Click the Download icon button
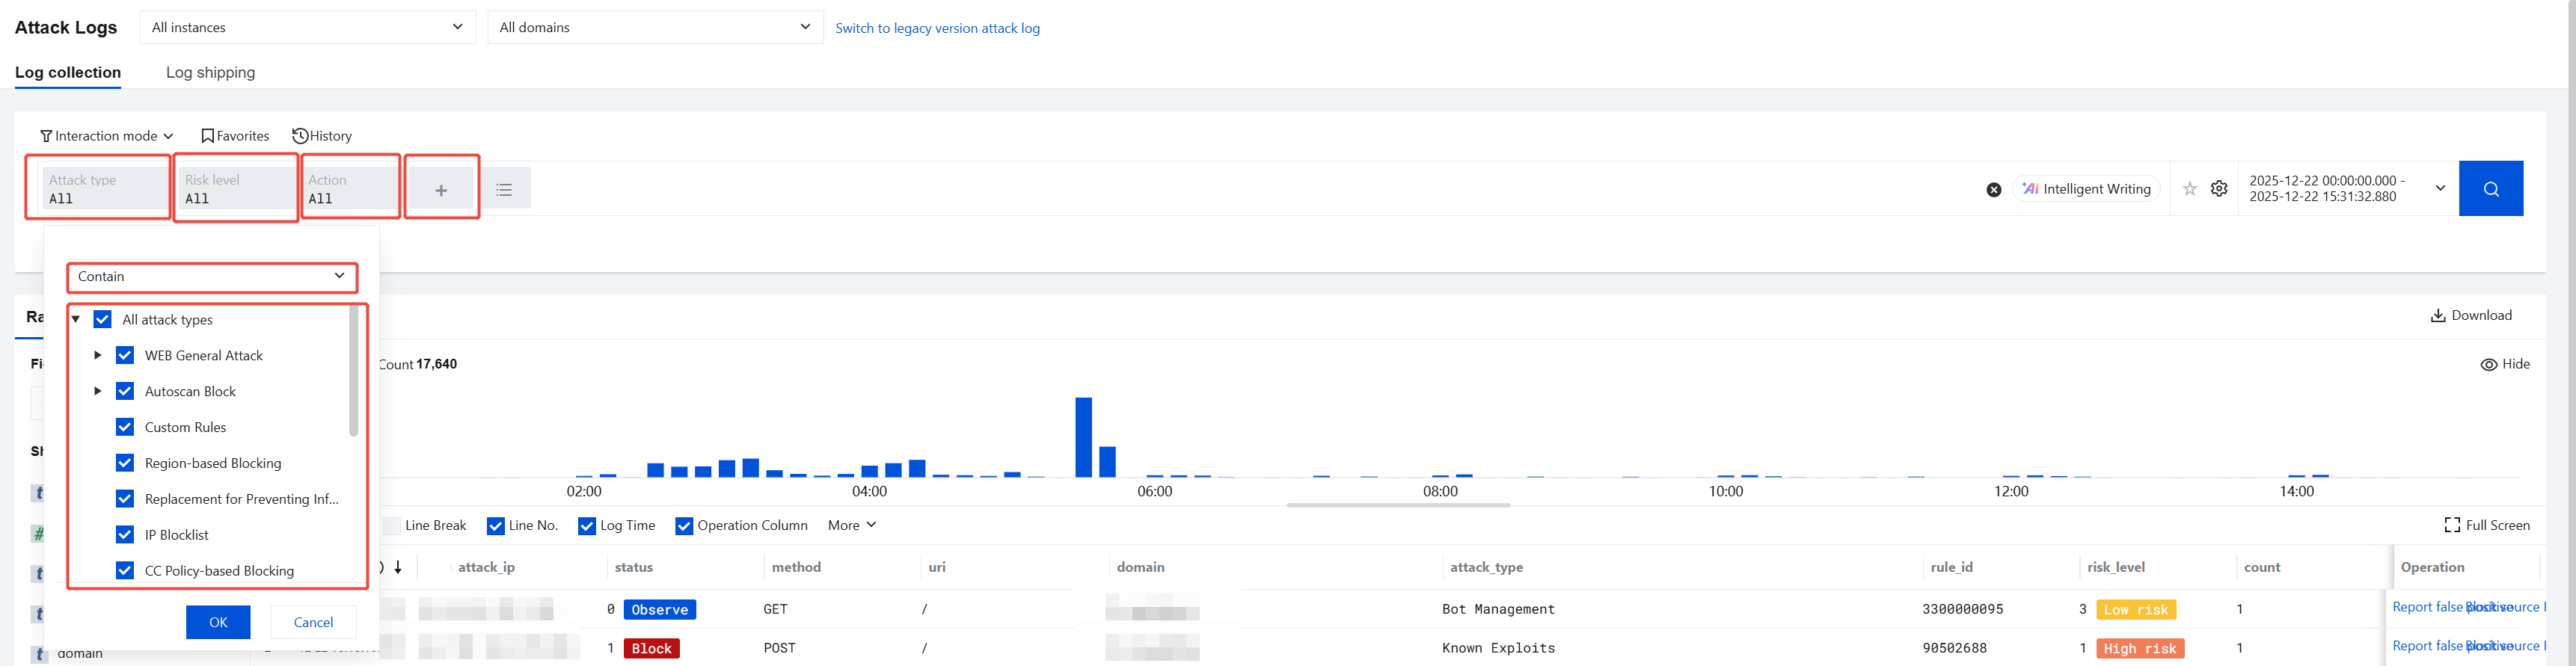The height and width of the screenshot is (666, 2576). (2471, 316)
